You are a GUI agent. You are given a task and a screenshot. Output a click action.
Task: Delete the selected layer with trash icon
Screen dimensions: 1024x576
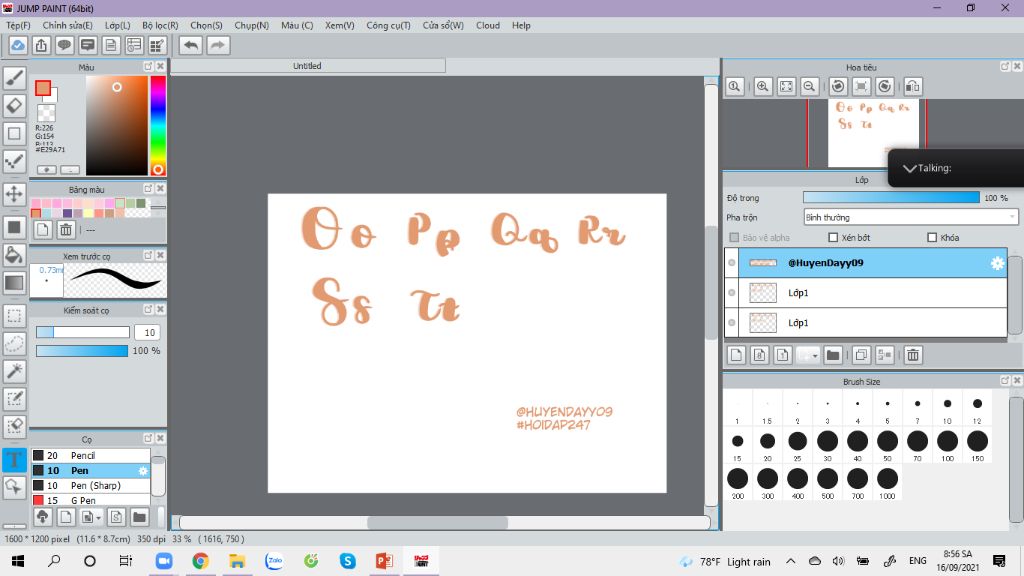(x=913, y=355)
